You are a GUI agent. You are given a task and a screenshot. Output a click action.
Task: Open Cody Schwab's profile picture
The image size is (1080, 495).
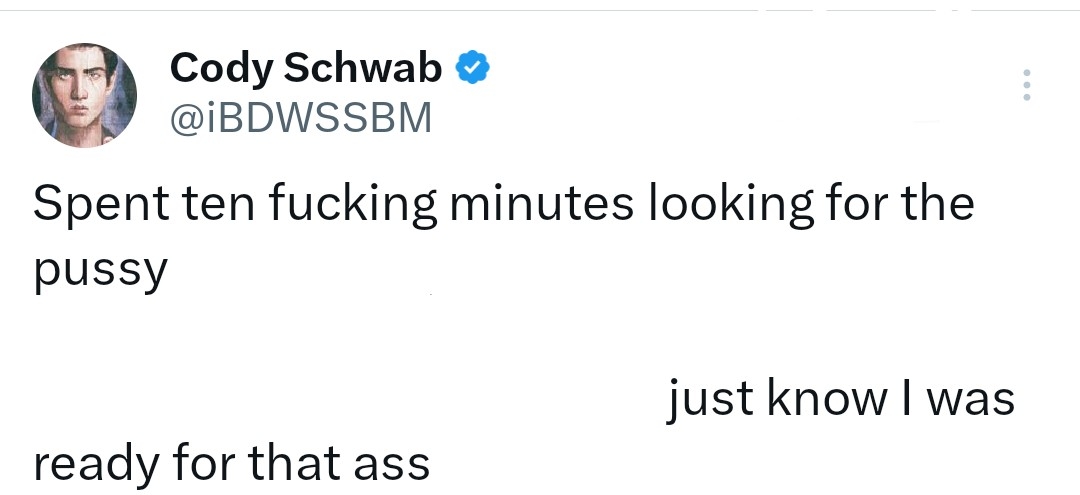[x=84, y=96]
